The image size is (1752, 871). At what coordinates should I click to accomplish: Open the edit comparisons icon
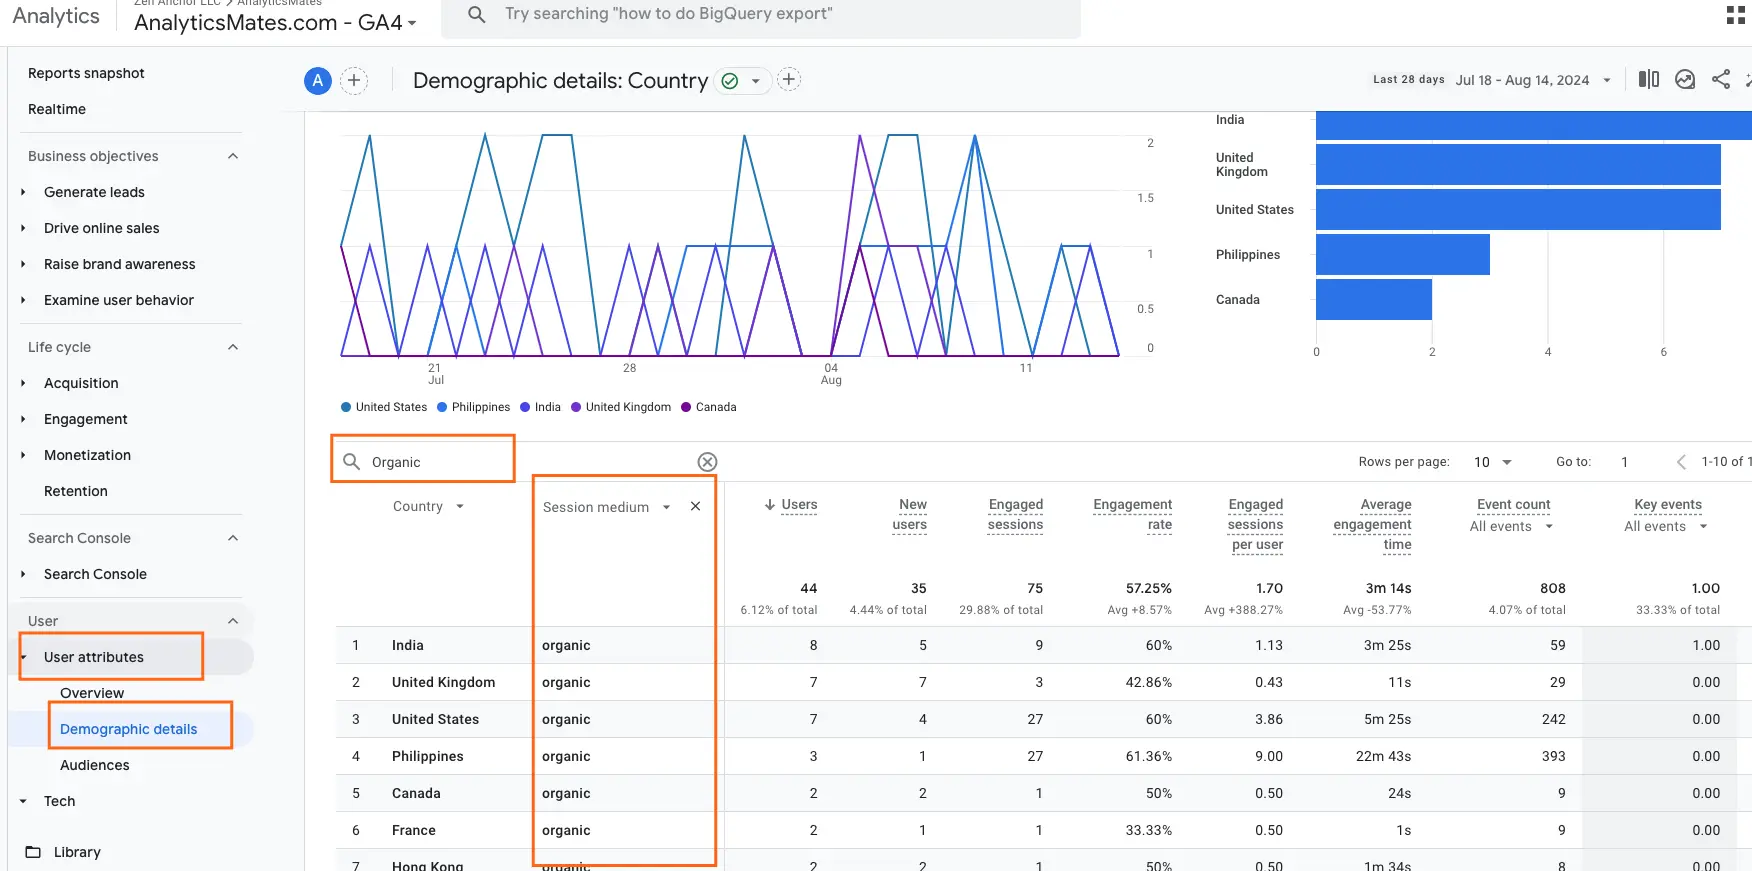1649,79
